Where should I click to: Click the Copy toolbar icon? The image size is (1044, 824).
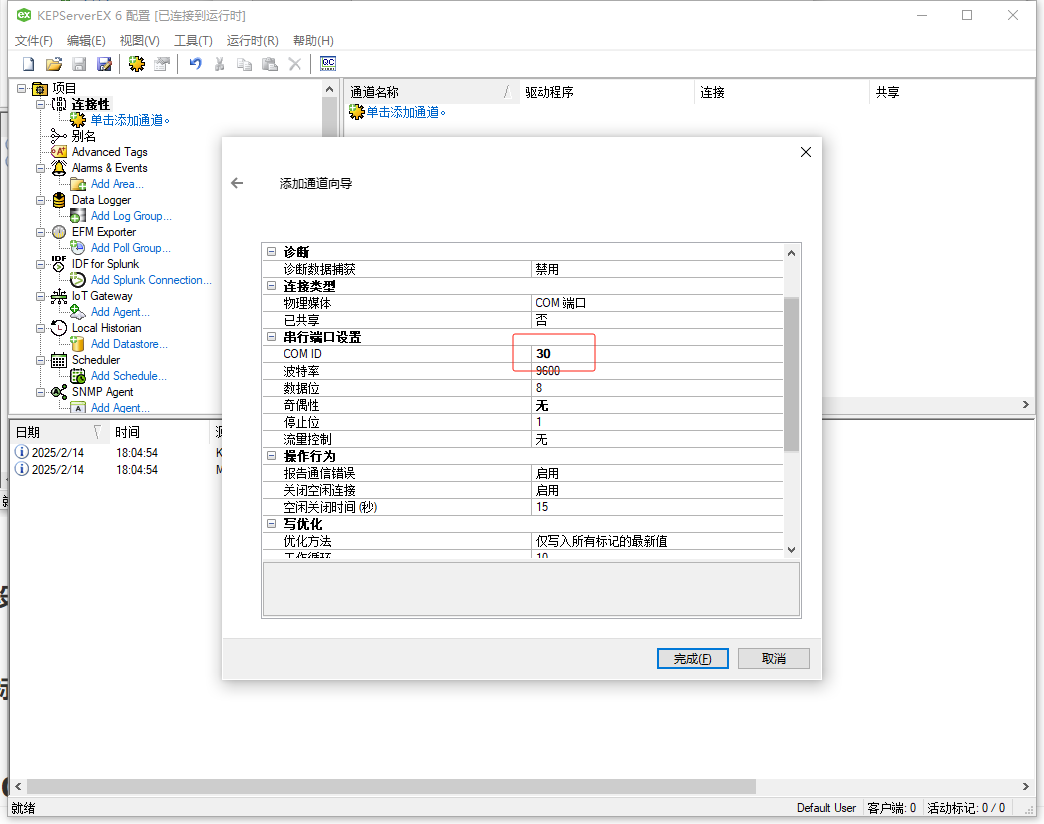244,64
